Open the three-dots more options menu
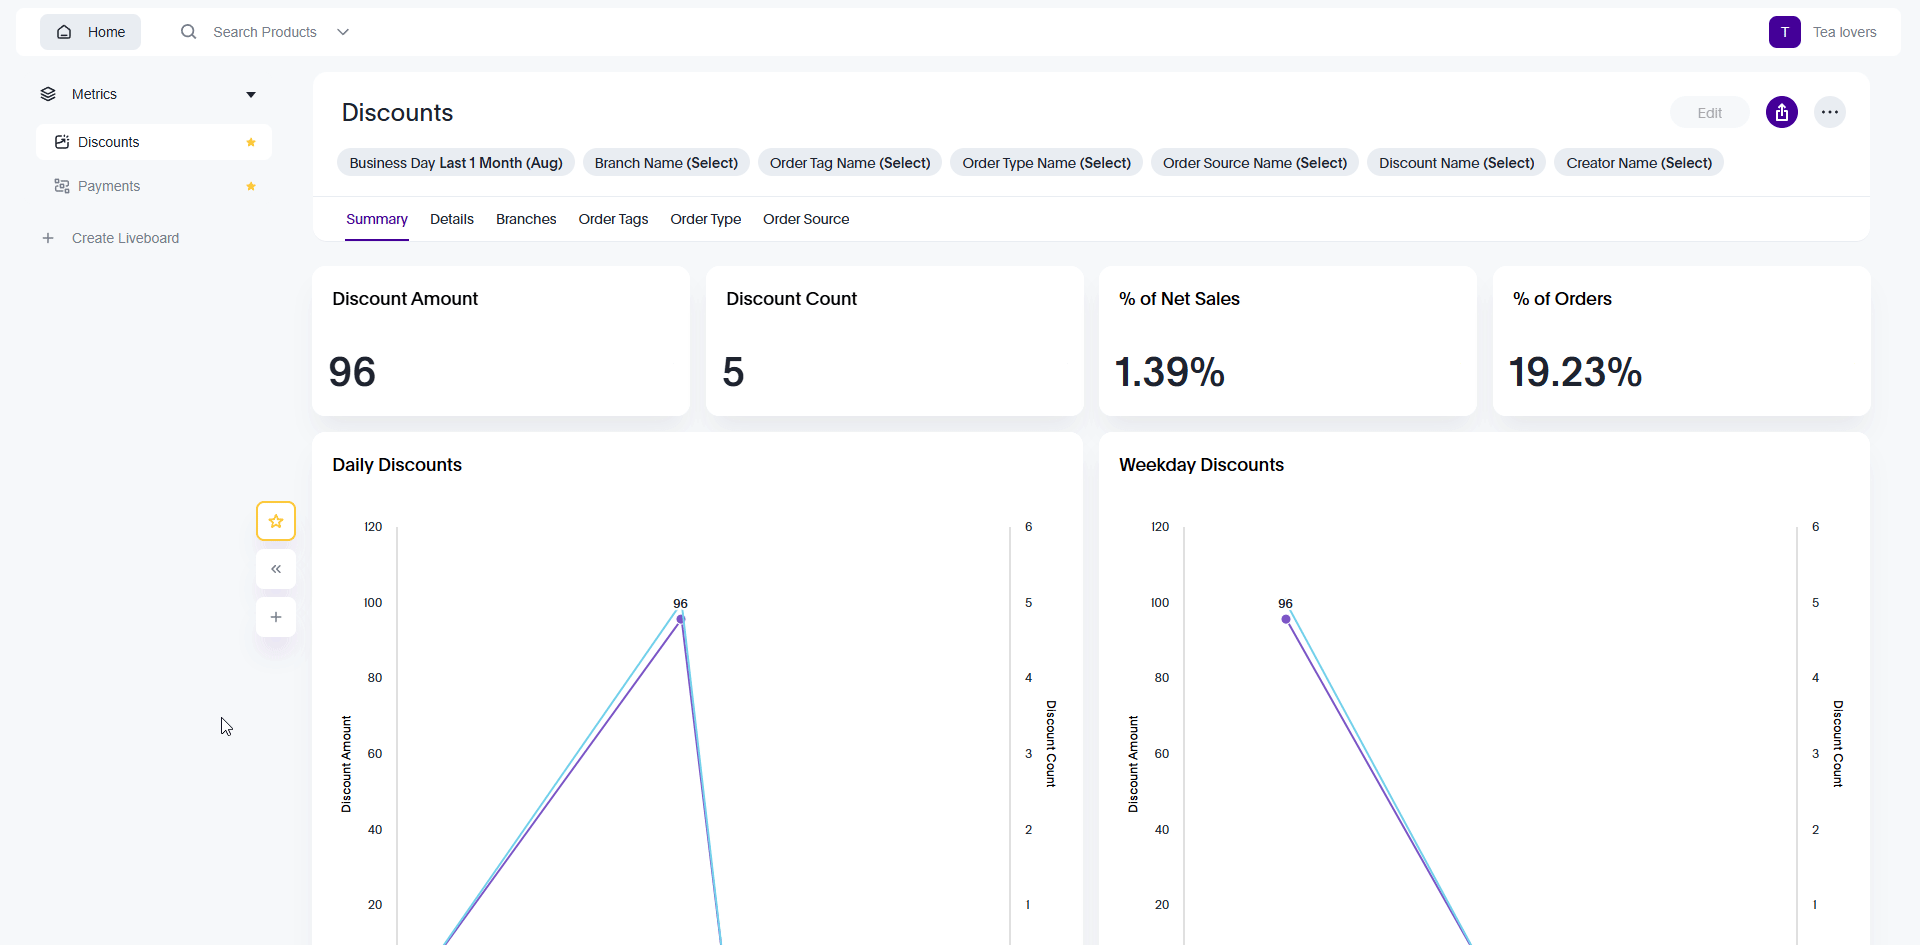Image resolution: width=1920 pixels, height=945 pixels. [1829, 113]
